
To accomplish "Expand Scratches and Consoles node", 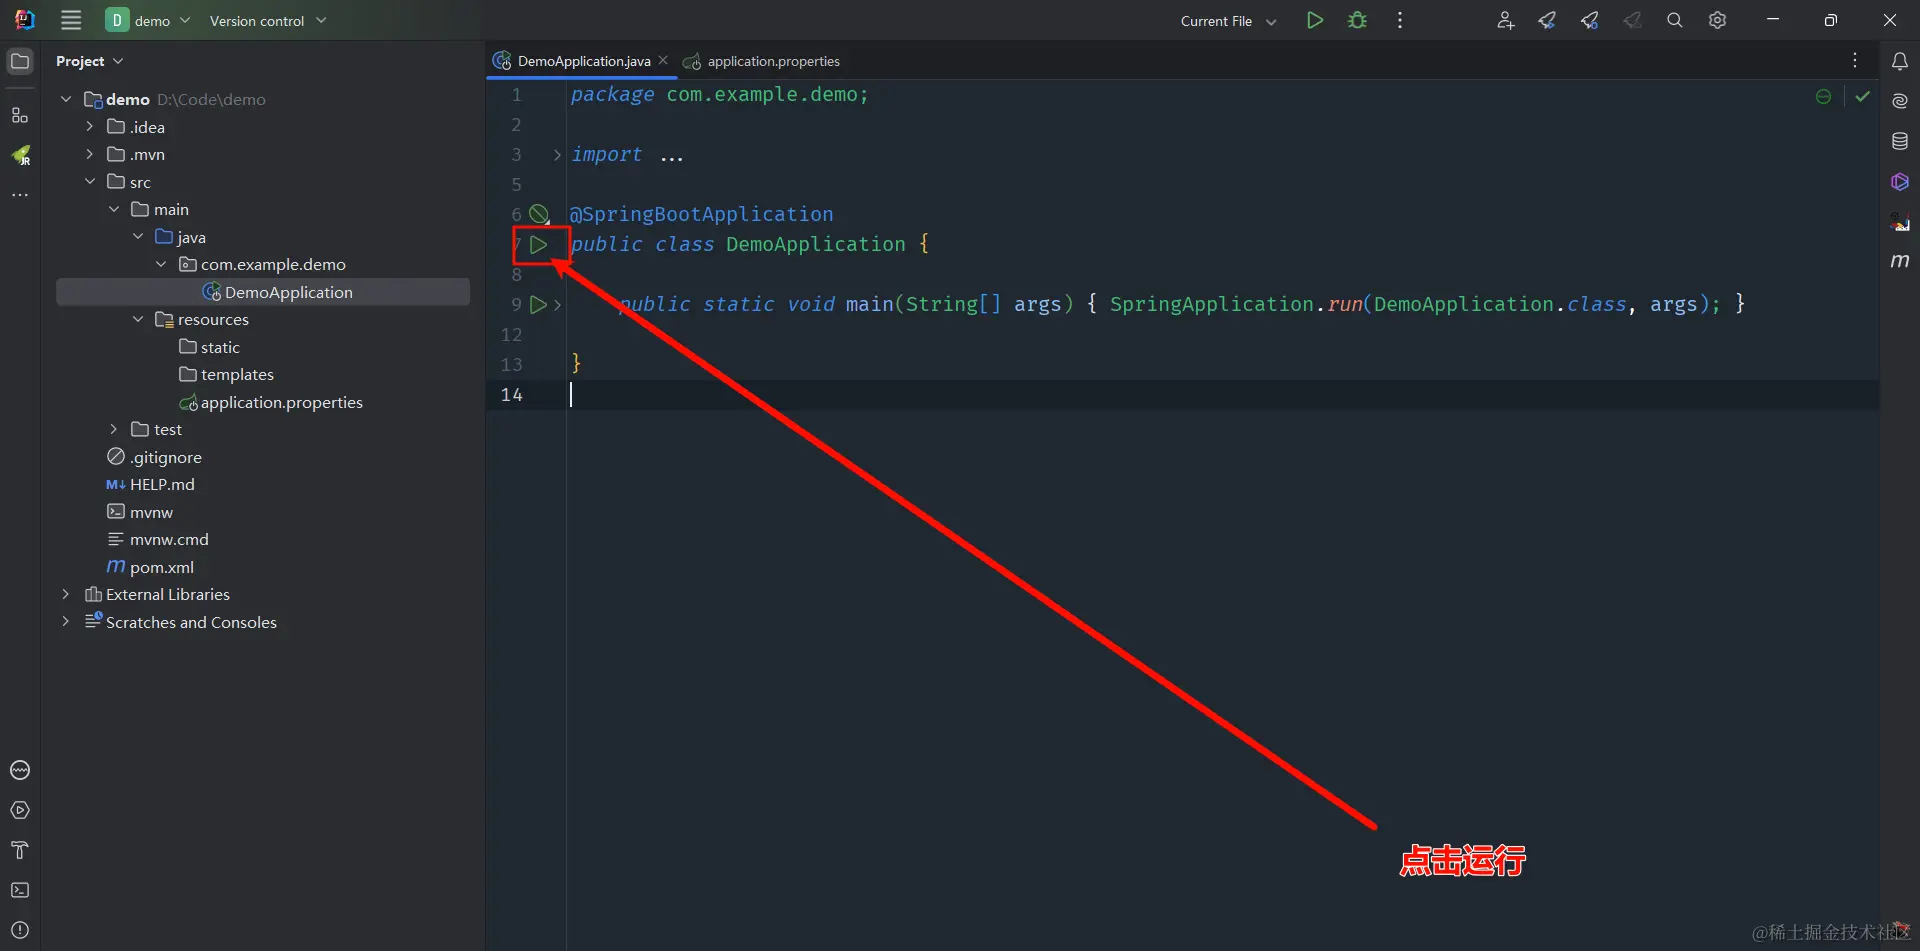I will 66,621.
